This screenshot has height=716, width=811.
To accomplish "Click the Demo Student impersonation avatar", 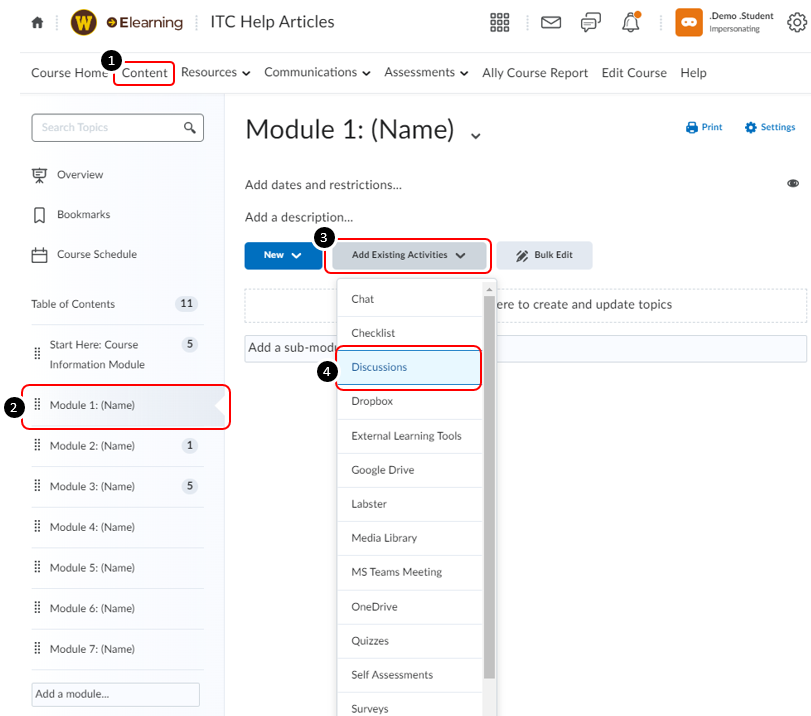I will (688, 21).
